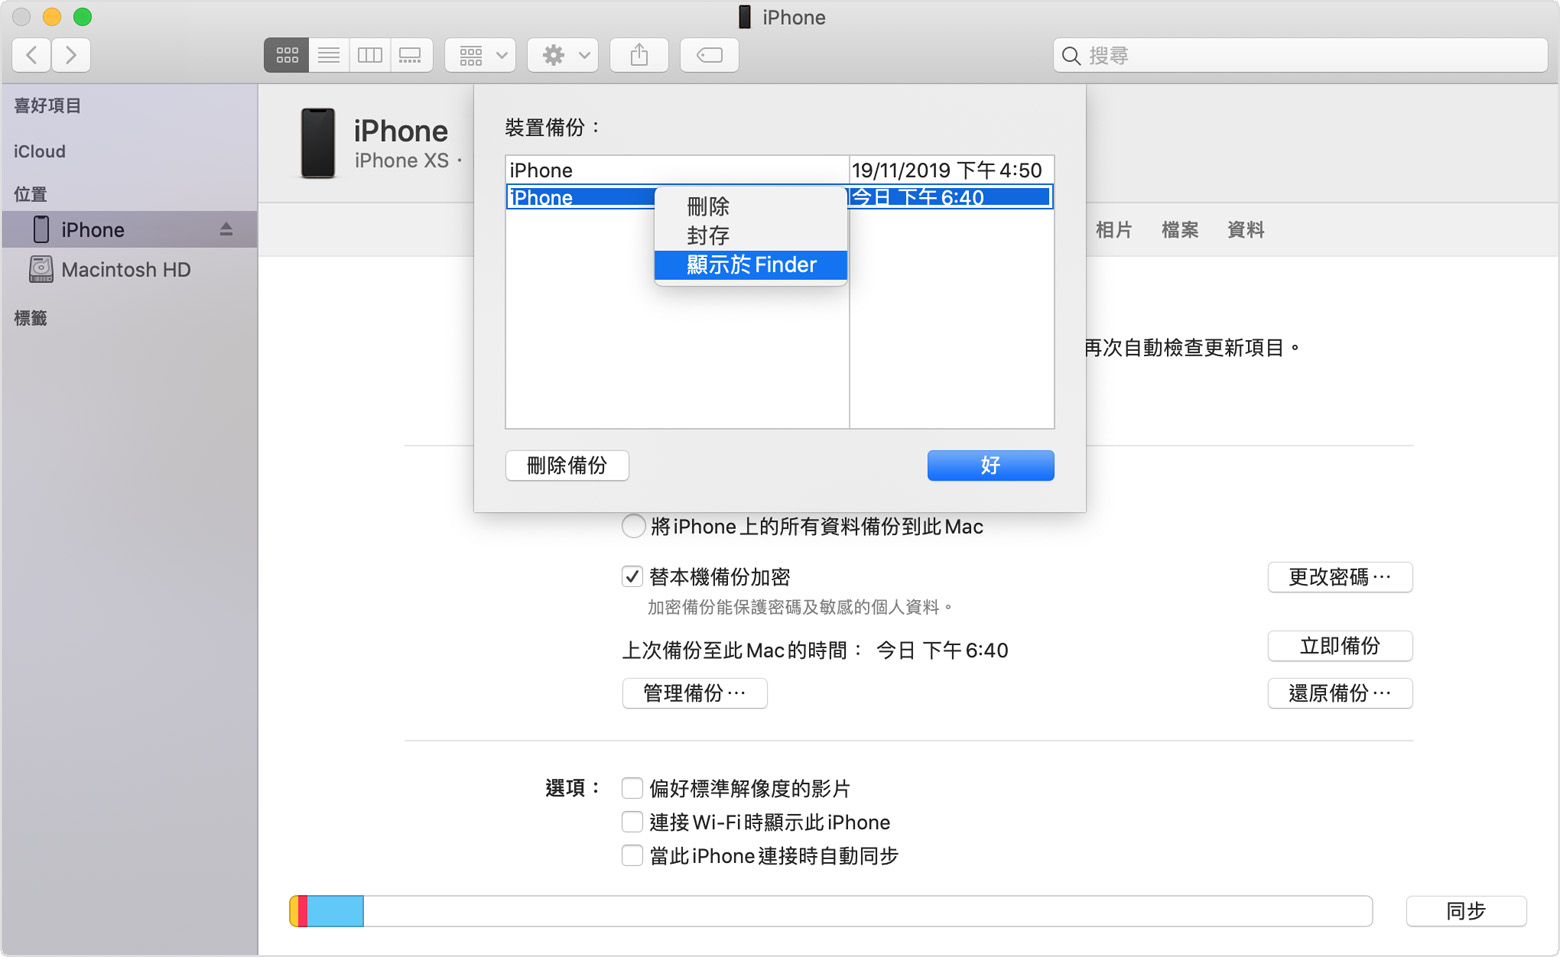
Task: Switch Finder to gallery view
Action: pos(411,55)
